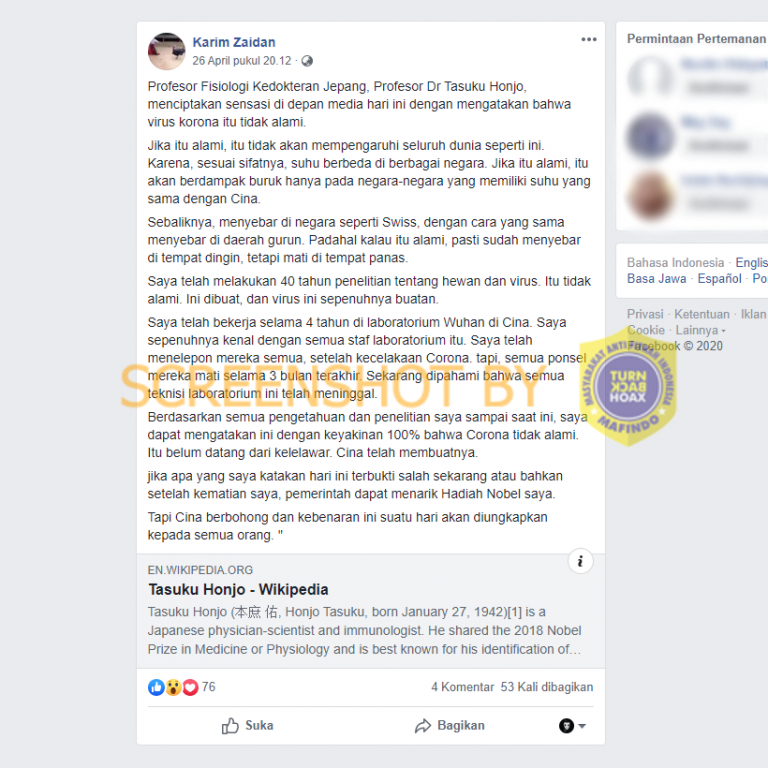Click the Suka thumbs-up button

(247, 725)
